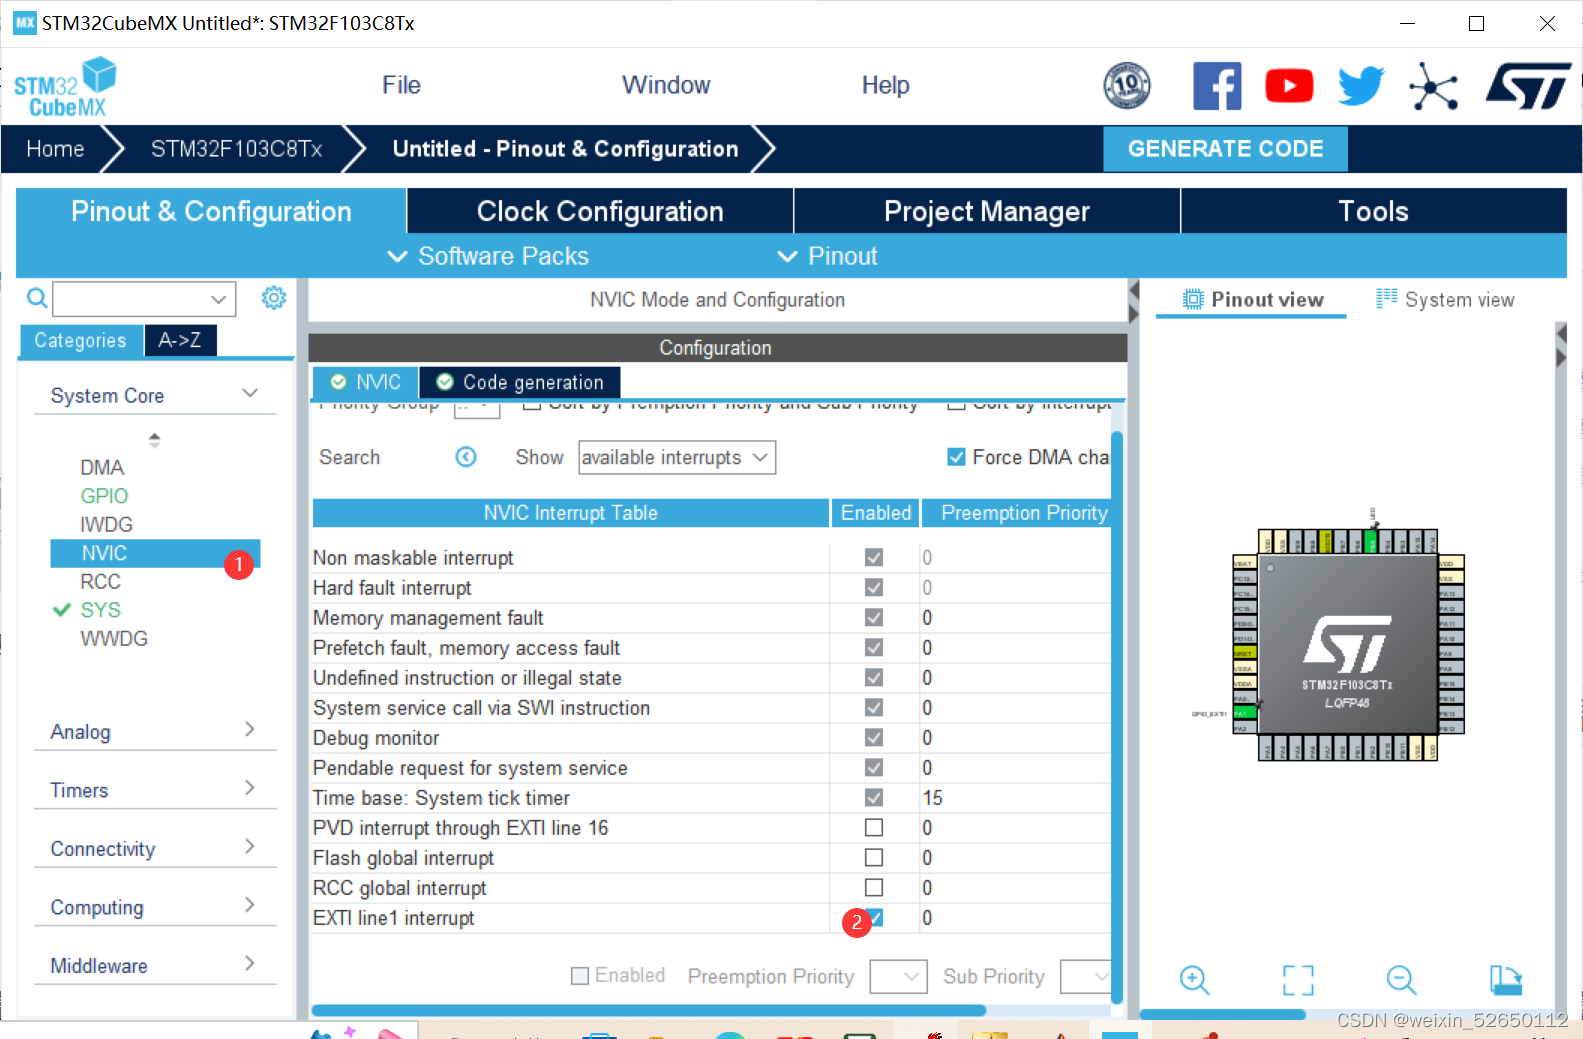Screen dimensions: 1583x1039
Task: Click the horizontal scrollbar under NVIC table
Action: [x=650, y=1010]
